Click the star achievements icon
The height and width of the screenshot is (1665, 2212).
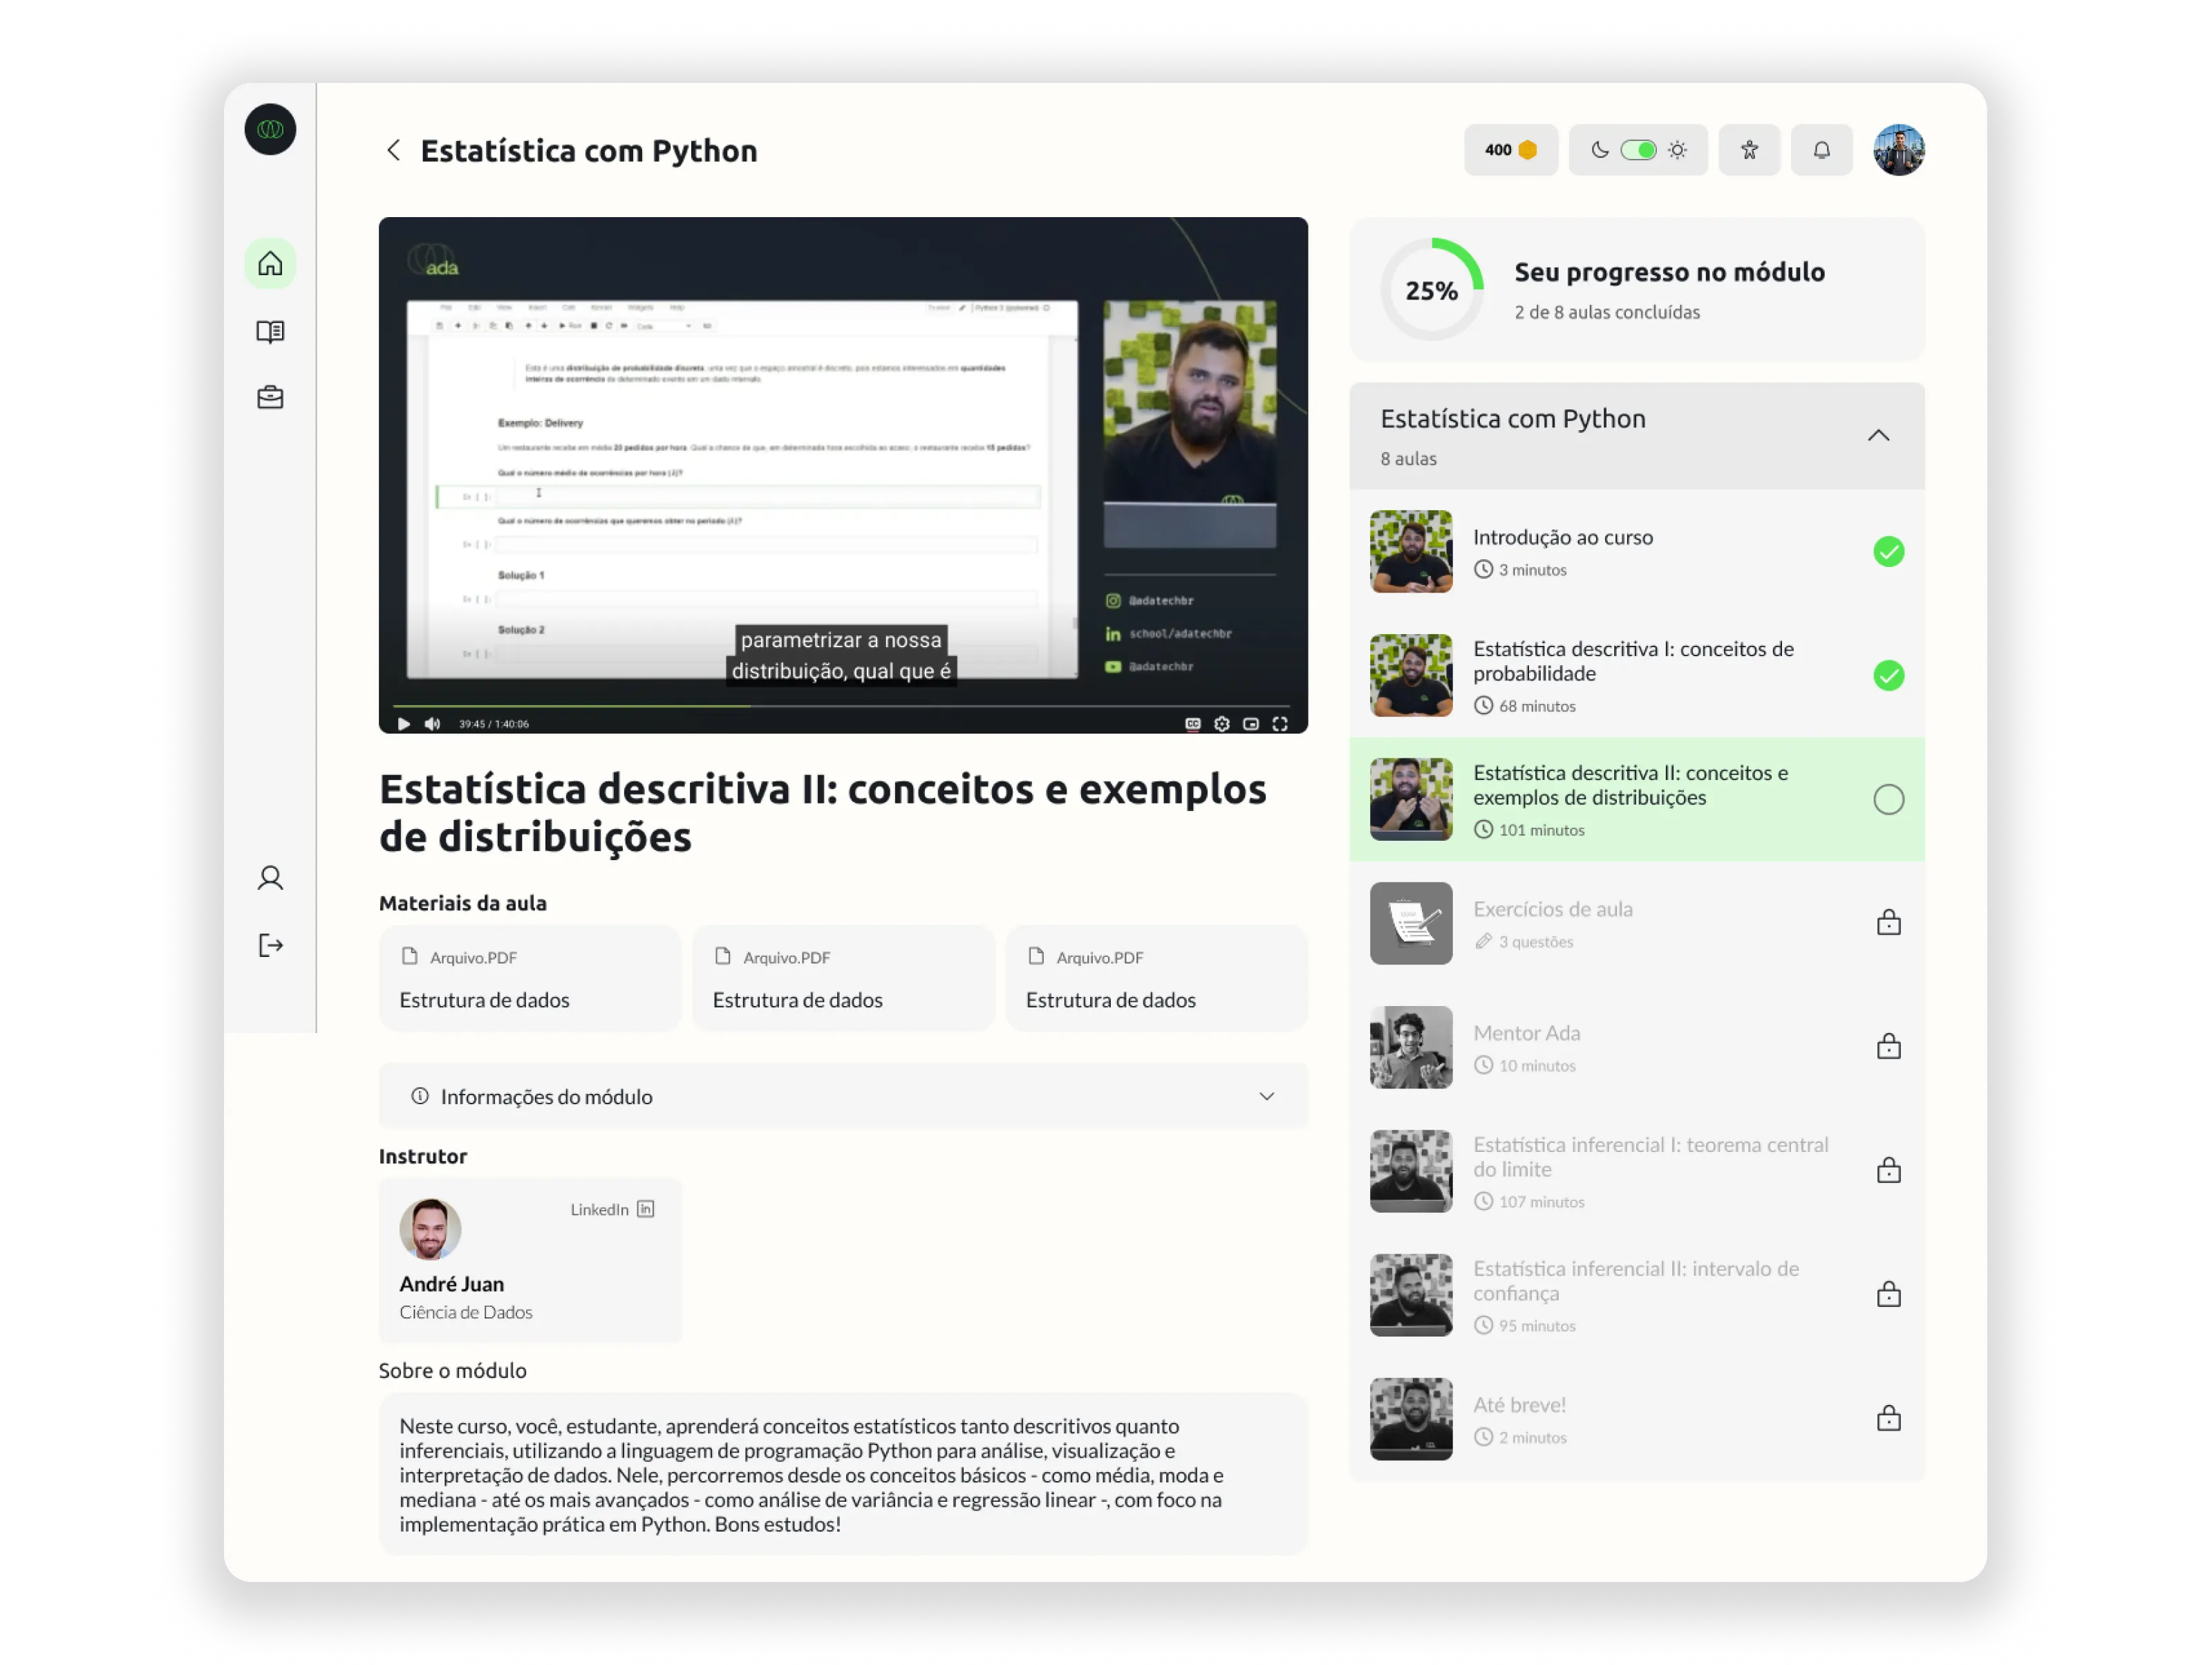(1749, 150)
